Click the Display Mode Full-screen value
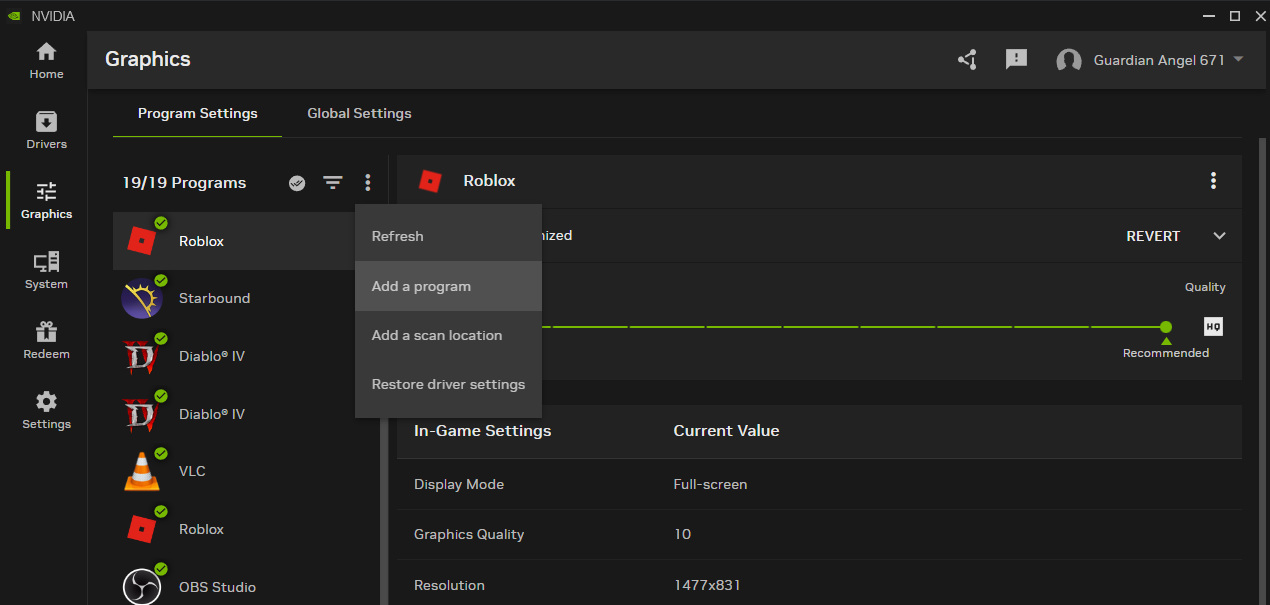The height and width of the screenshot is (605, 1270). [710, 484]
